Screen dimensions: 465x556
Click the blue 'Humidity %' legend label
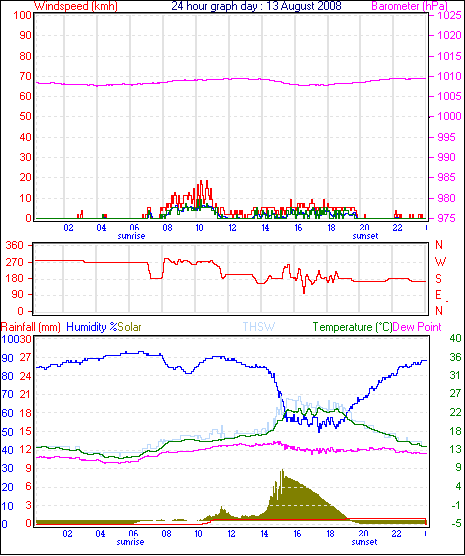92,327
